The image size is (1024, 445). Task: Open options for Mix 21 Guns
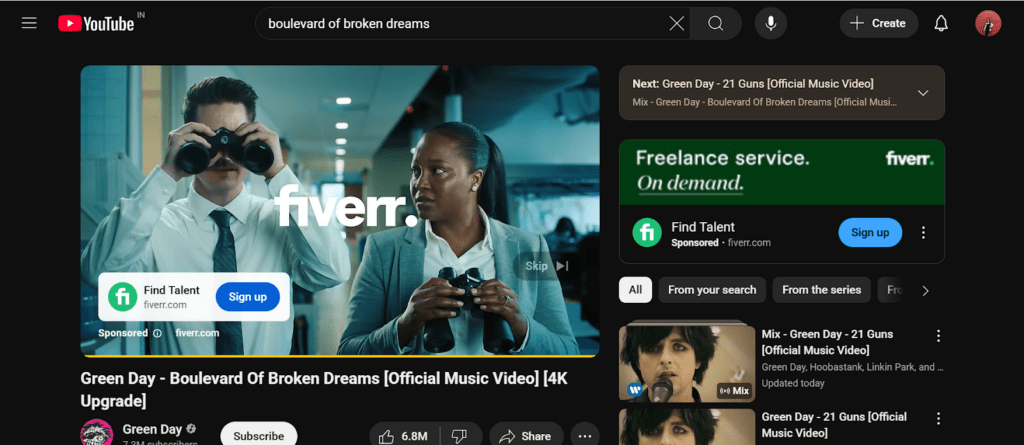[x=938, y=336]
